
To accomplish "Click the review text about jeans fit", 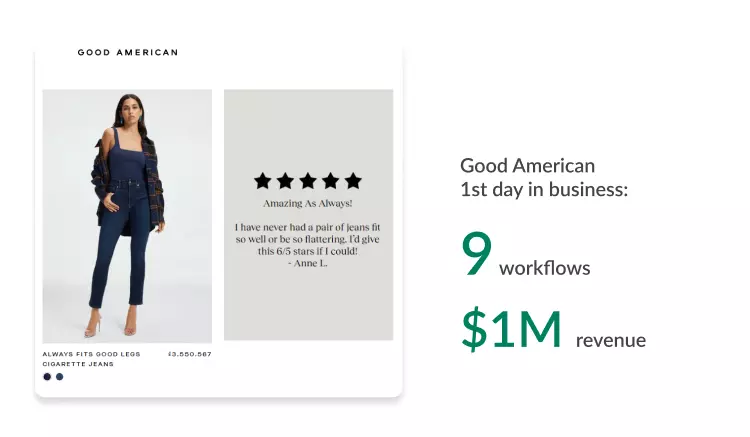I will (x=308, y=239).
